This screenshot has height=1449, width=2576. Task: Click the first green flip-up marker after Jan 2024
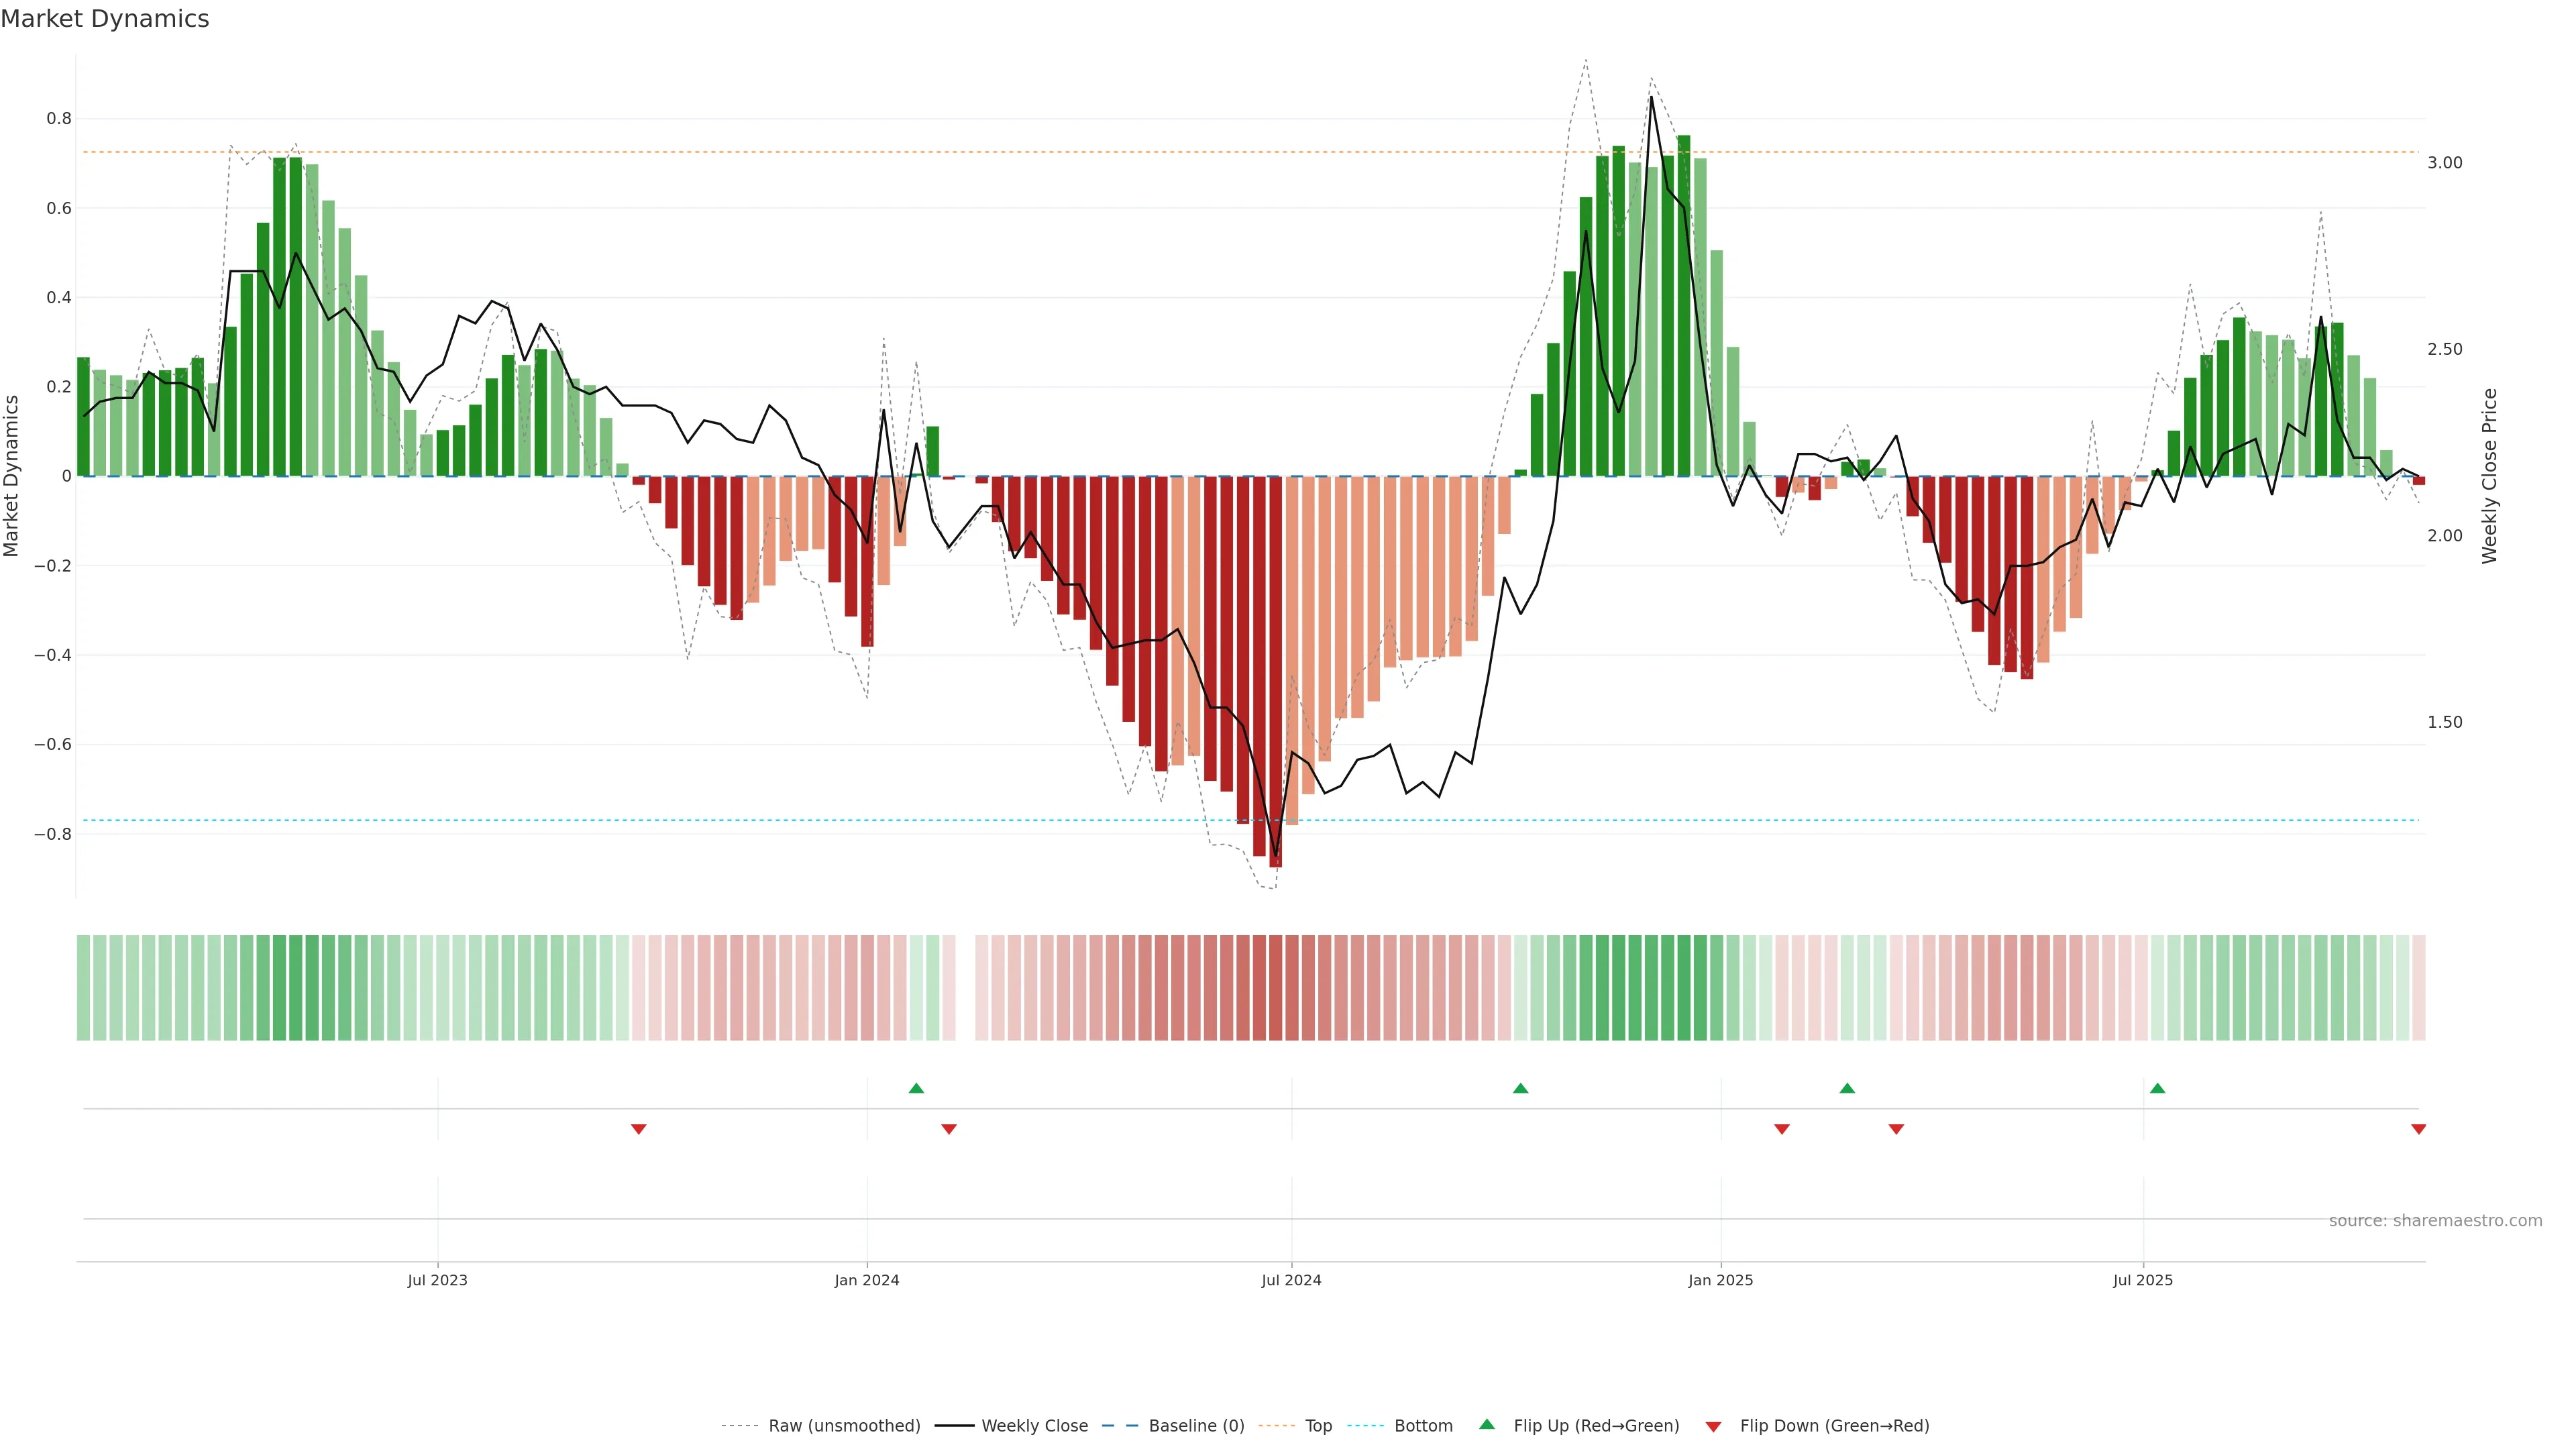[916, 1088]
